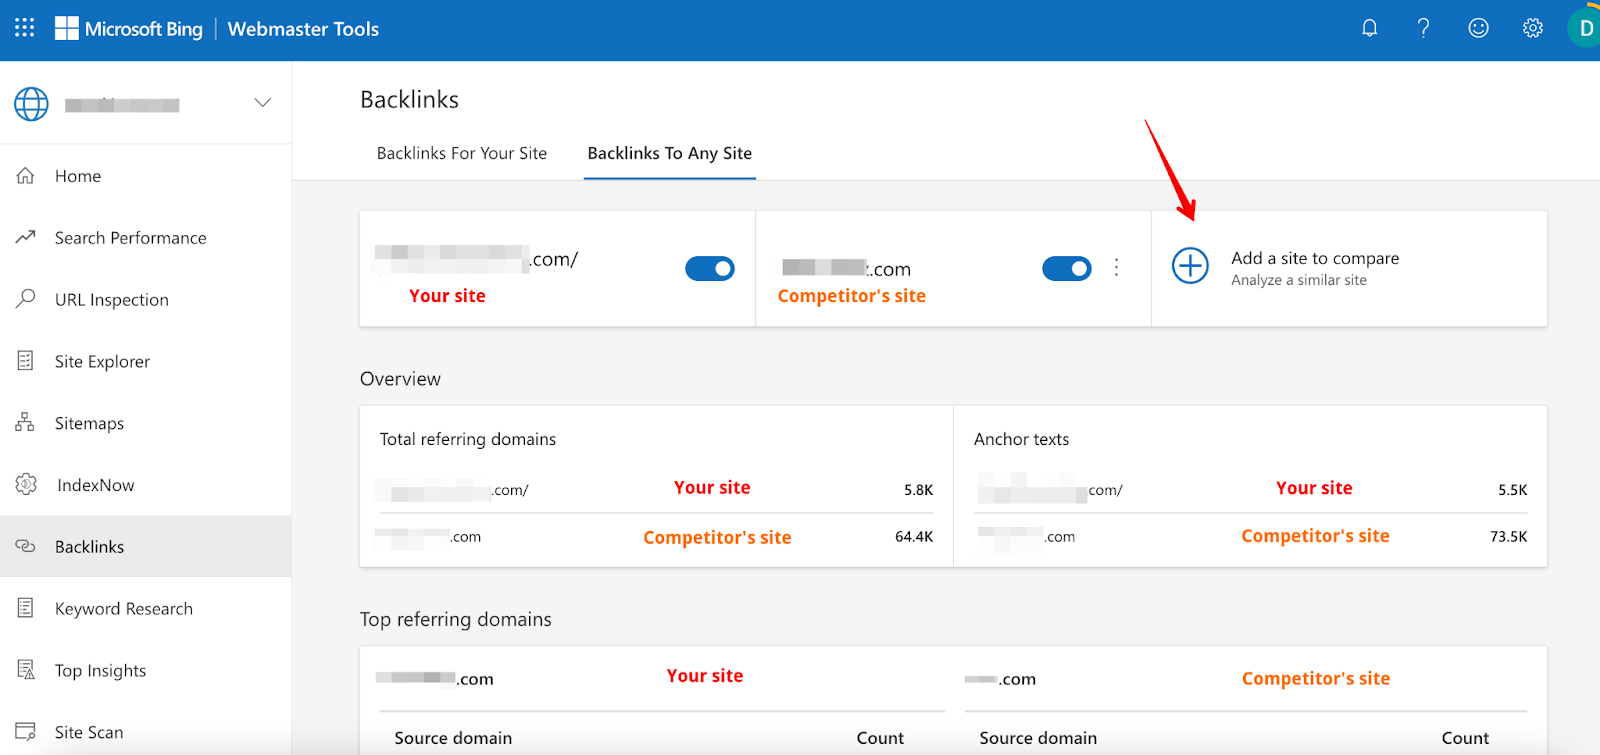This screenshot has height=755, width=1600.
Task: Click Analyze a similar site text
Action: (1299, 280)
